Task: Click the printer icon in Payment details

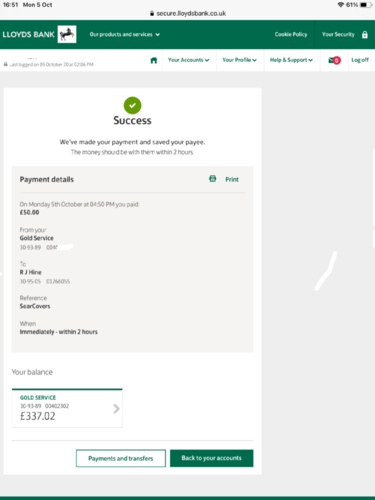Action: click(x=212, y=179)
